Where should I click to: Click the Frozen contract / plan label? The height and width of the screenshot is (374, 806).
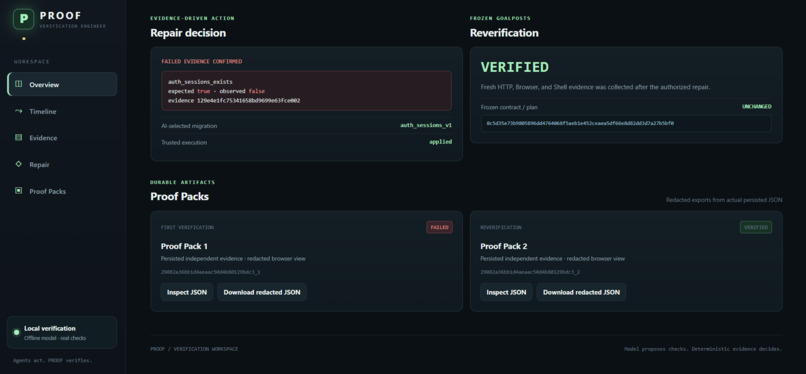coord(509,107)
